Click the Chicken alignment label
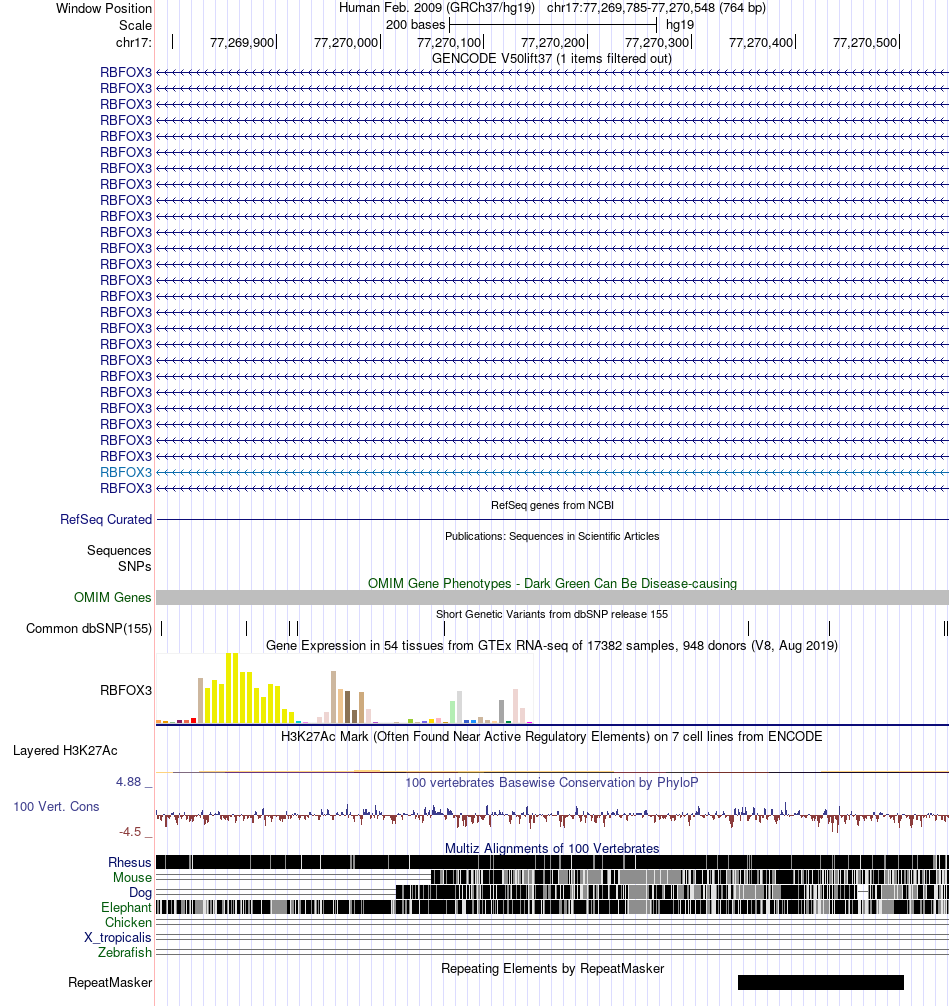 click(128, 923)
